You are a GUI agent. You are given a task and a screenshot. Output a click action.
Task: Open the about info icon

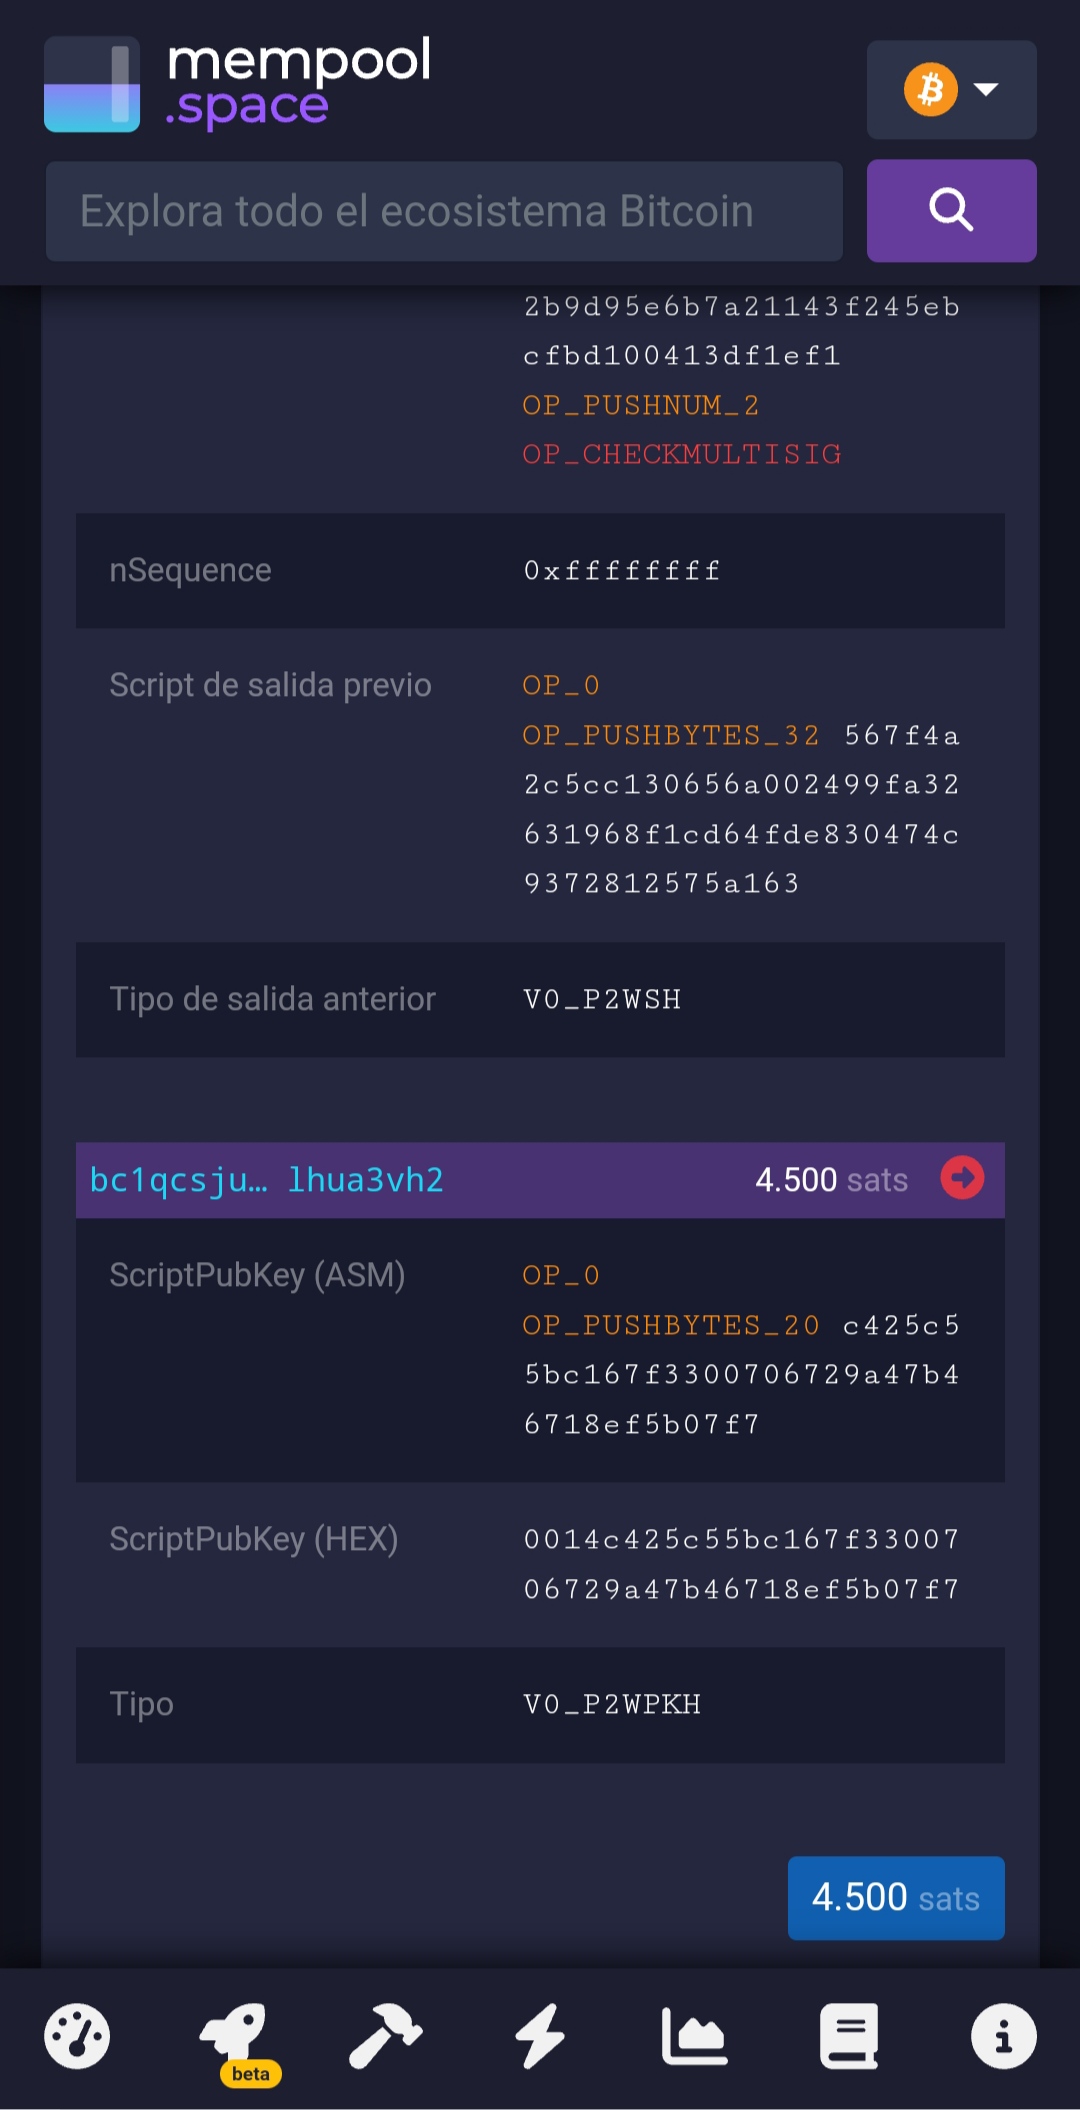coord(1003,2036)
